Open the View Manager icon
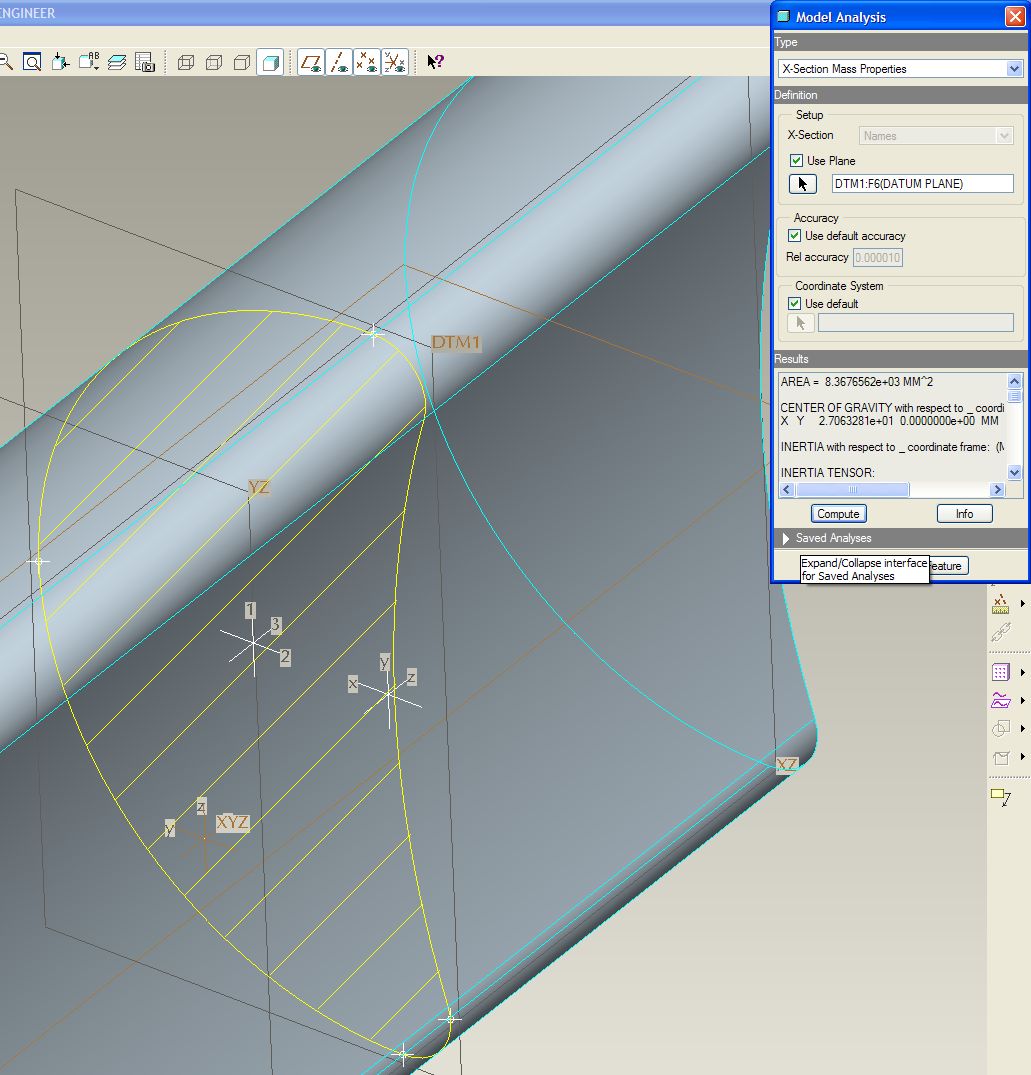This screenshot has height=1075, width=1031. tap(144, 62)
